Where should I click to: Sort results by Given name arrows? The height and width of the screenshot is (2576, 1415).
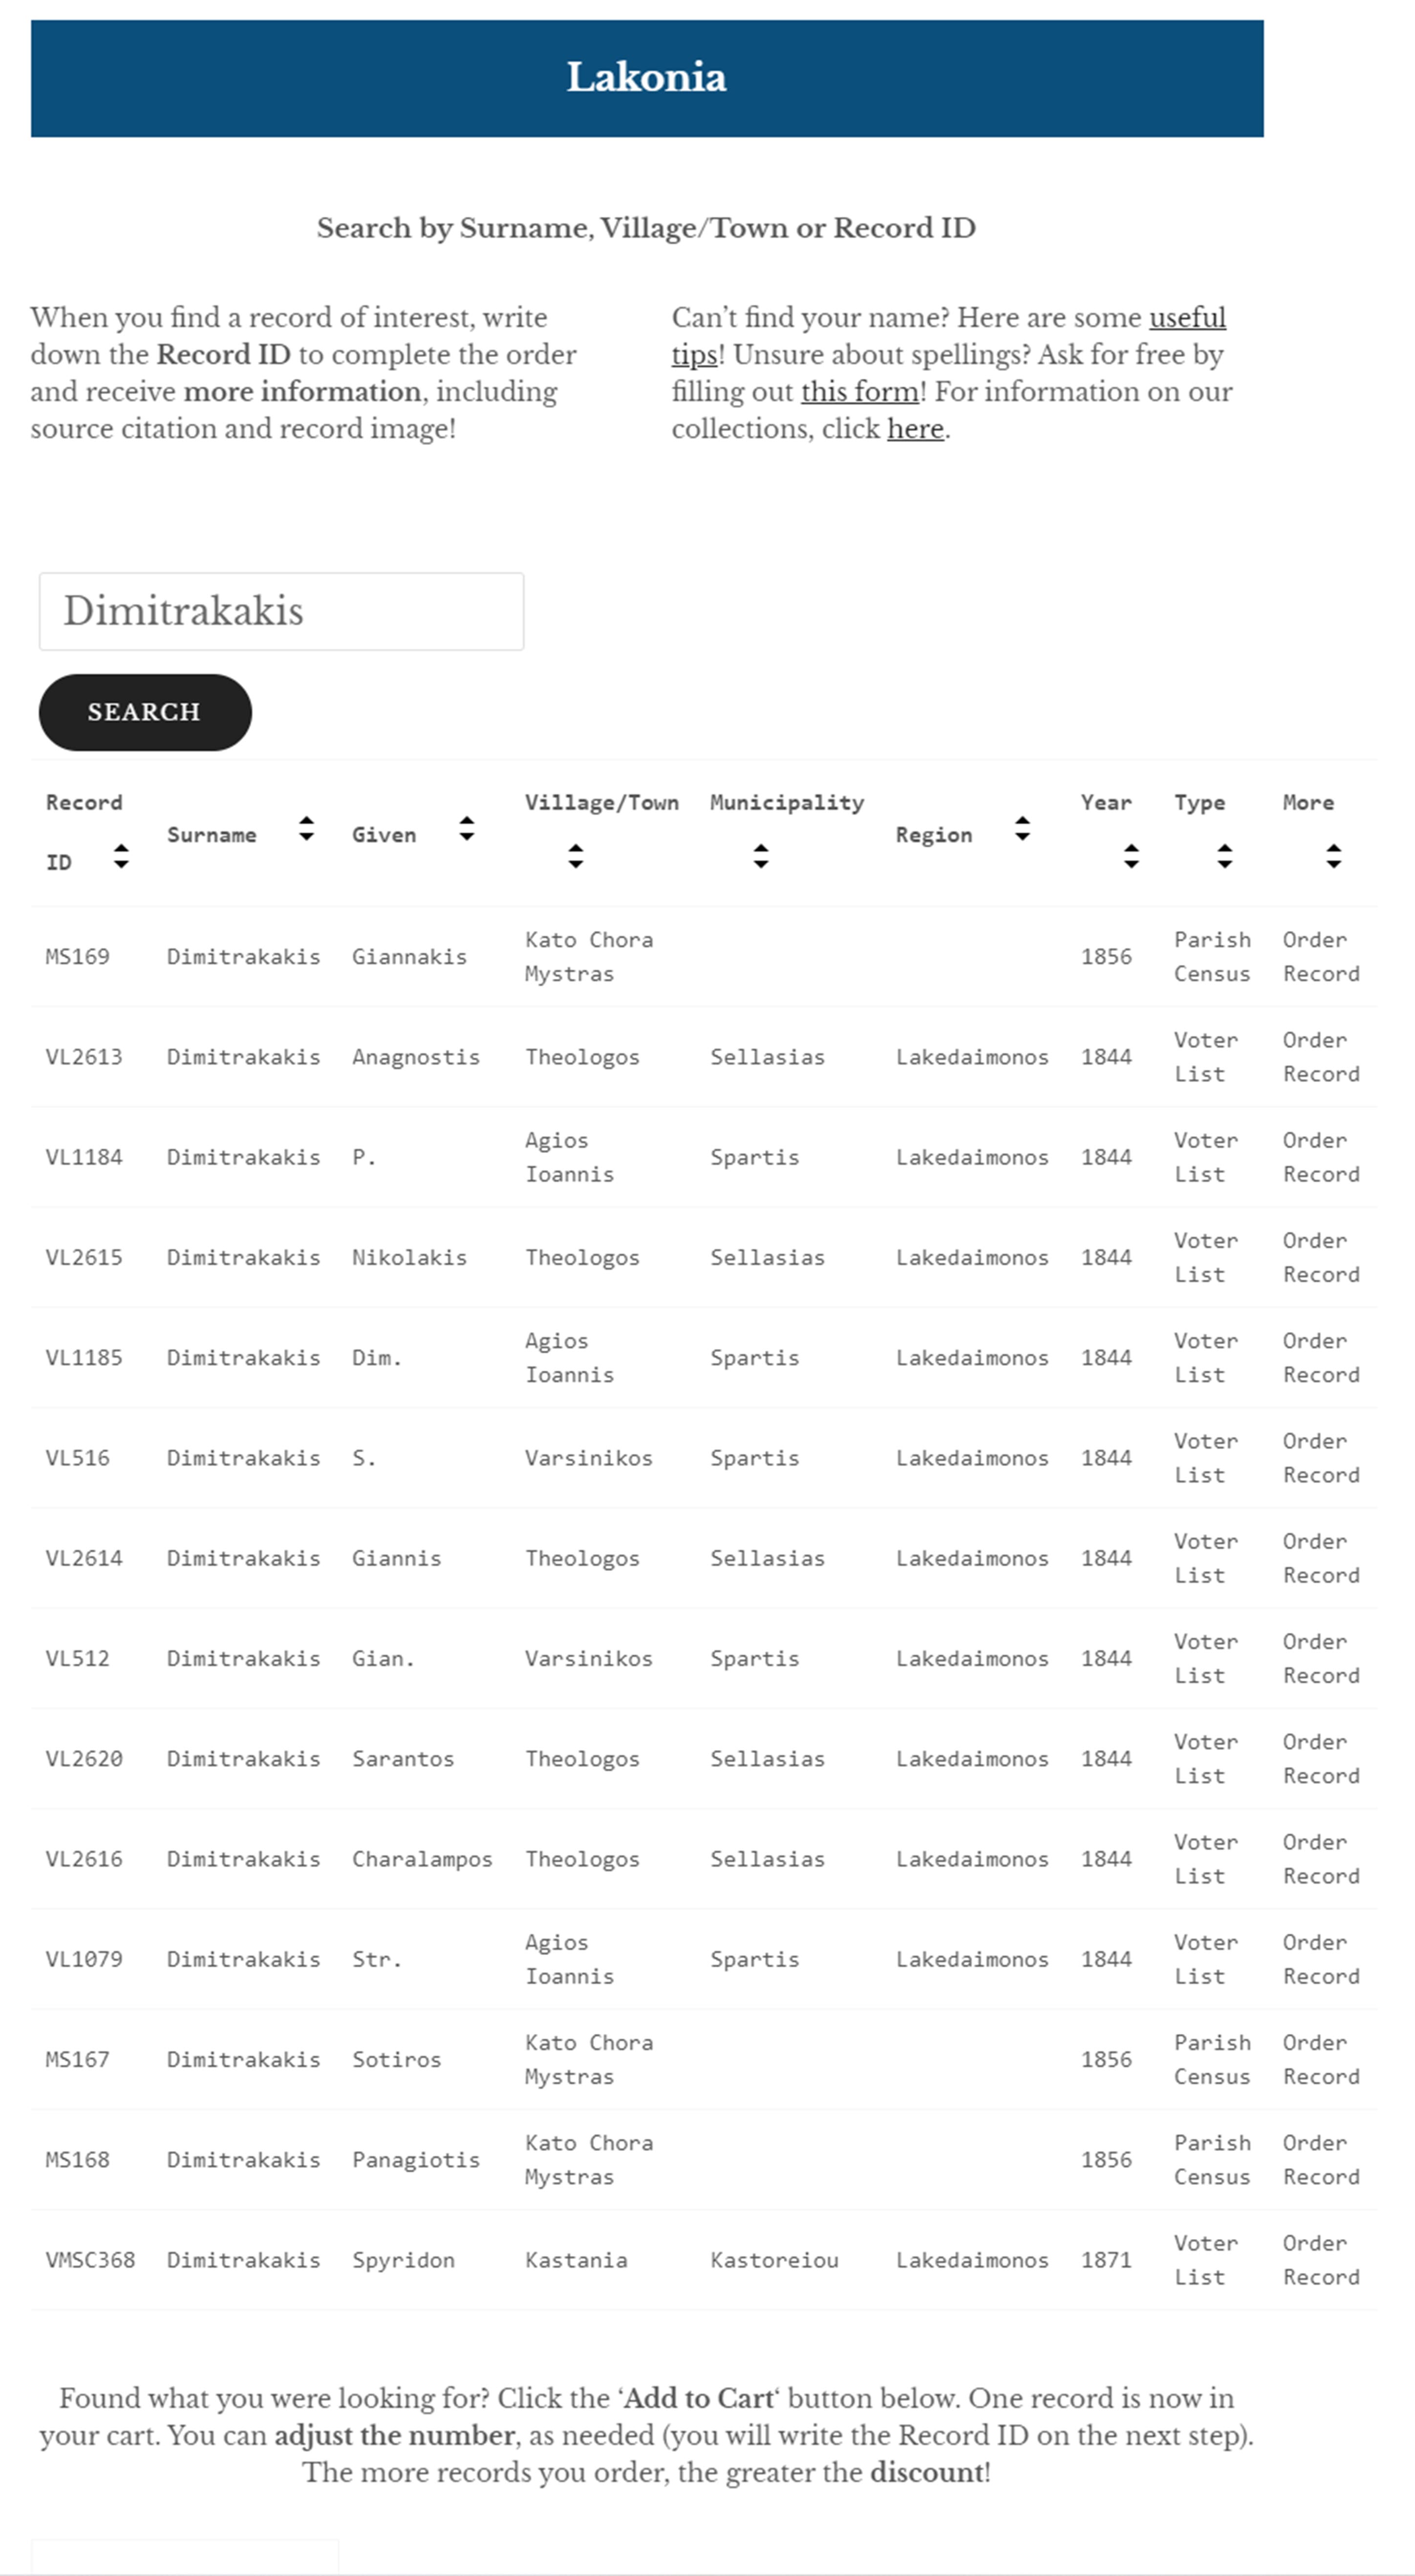(466, 829)
